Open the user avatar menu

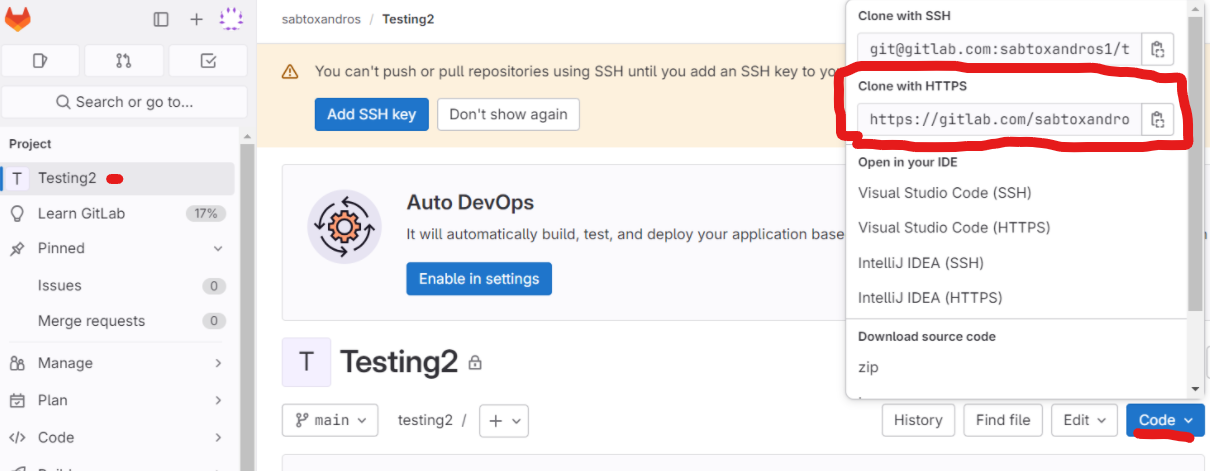click(x=231, y=18)
